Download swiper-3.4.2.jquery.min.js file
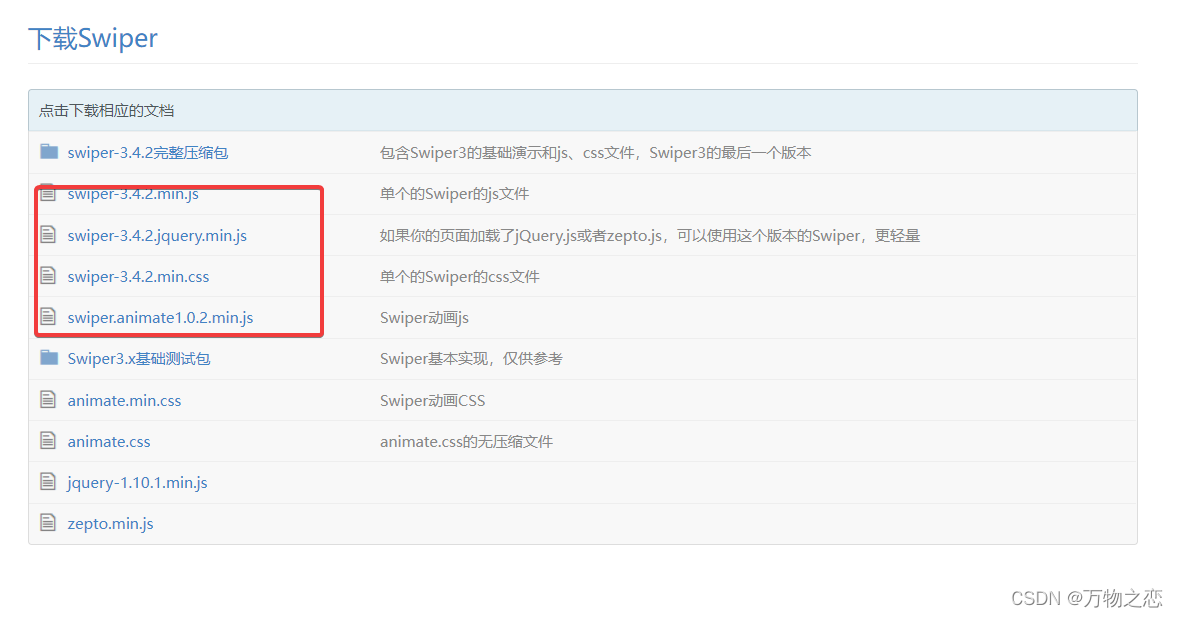The width and height of the screenshot is (1178, 617). click(x=157, y=235)
